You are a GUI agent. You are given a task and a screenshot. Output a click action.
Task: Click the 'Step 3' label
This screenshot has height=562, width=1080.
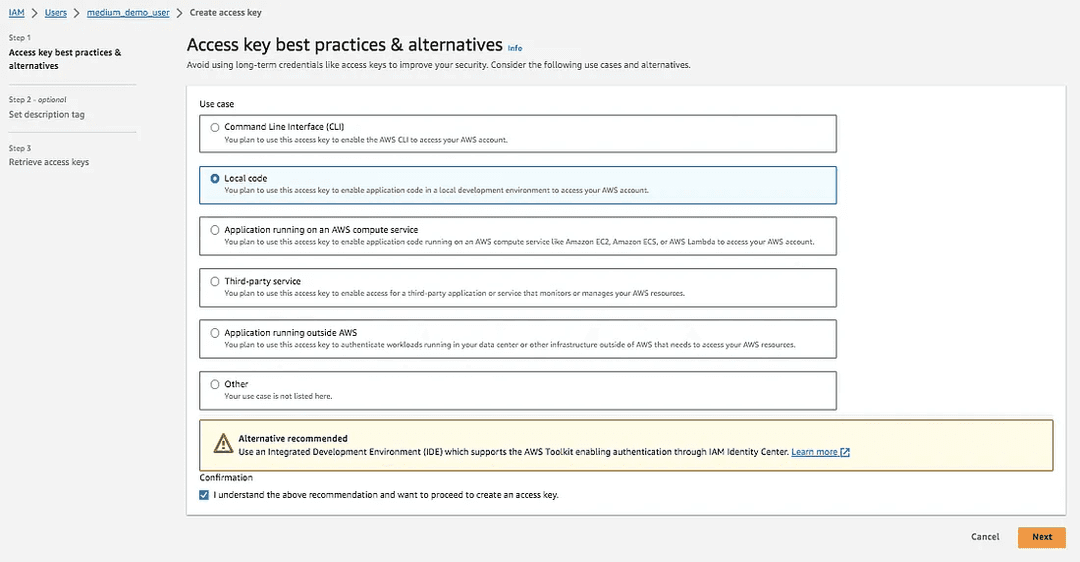20,148
